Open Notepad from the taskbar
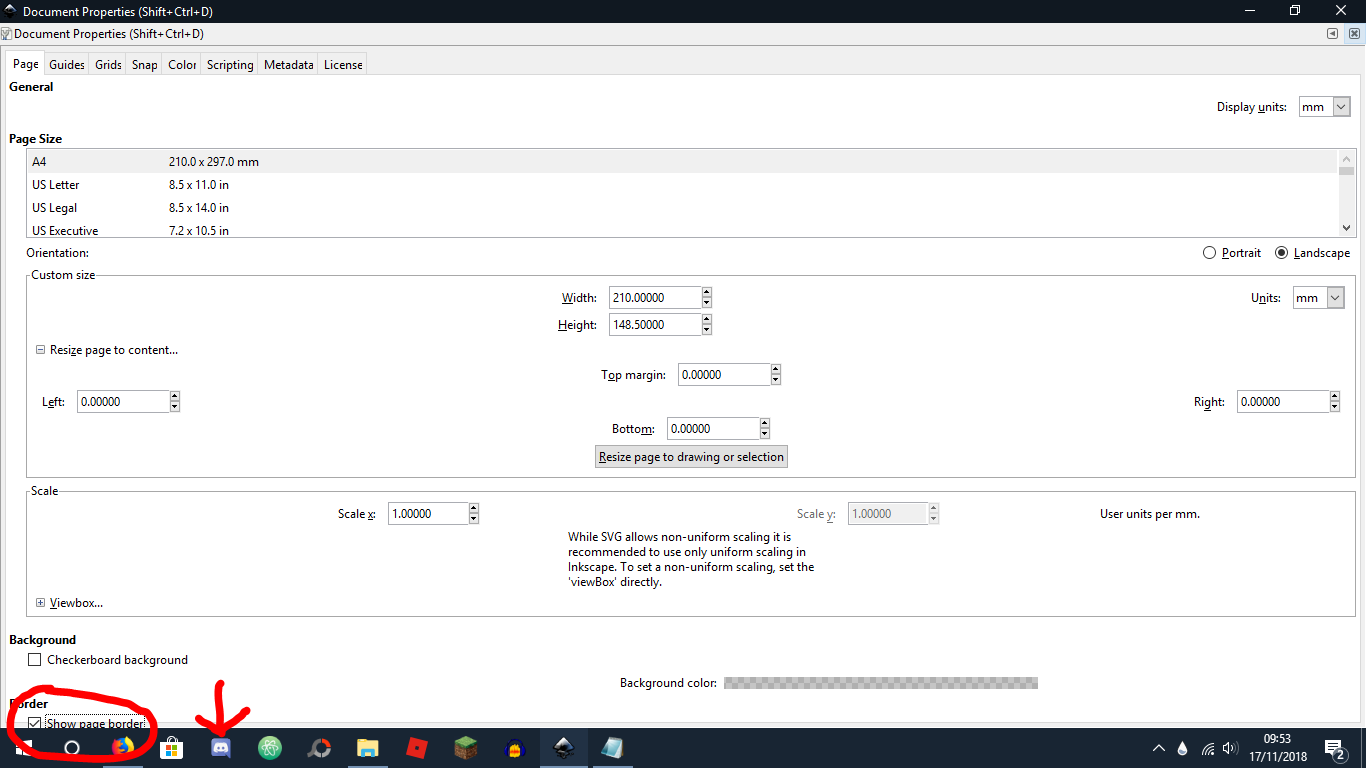Screen dimensions: 1366x768 click(x=612, y=748)
